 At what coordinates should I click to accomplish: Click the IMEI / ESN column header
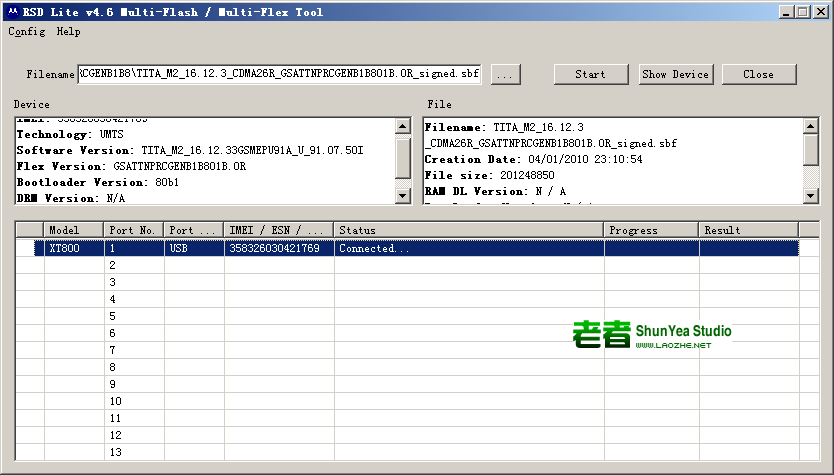(x=279, y=230)
